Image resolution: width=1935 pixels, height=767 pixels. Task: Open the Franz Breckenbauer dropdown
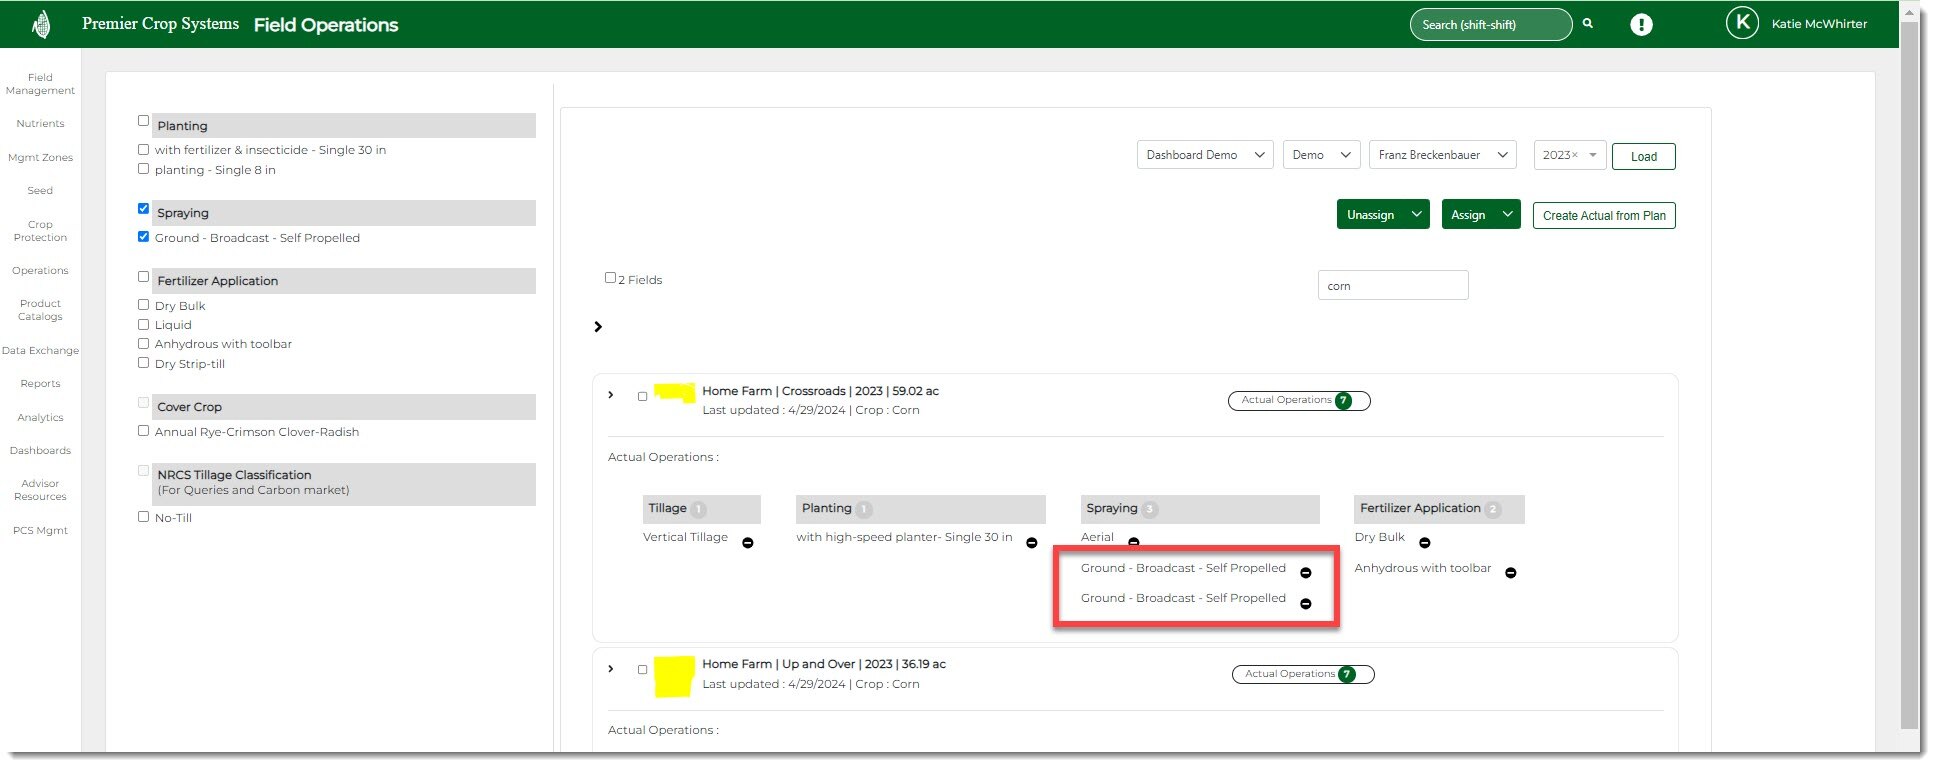click(x=1442, y=155)
